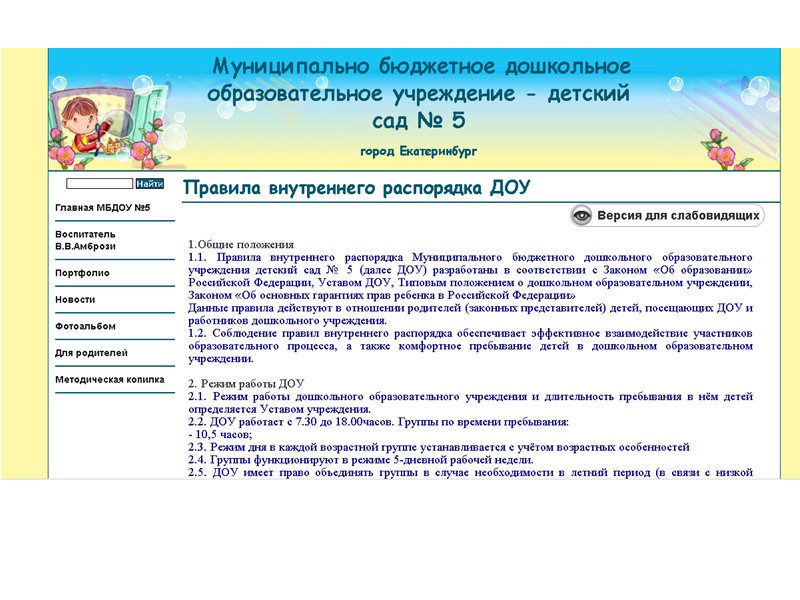Click the line starting "Данные правила действуют"
The width and height of the screenshot is (800, 600).
(x=470, y=314)
